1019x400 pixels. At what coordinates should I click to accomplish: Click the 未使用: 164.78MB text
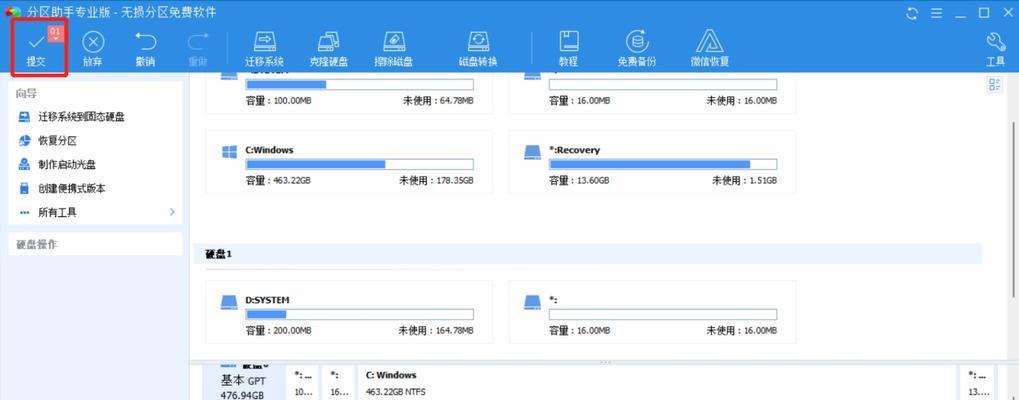(x=436, y=331)
